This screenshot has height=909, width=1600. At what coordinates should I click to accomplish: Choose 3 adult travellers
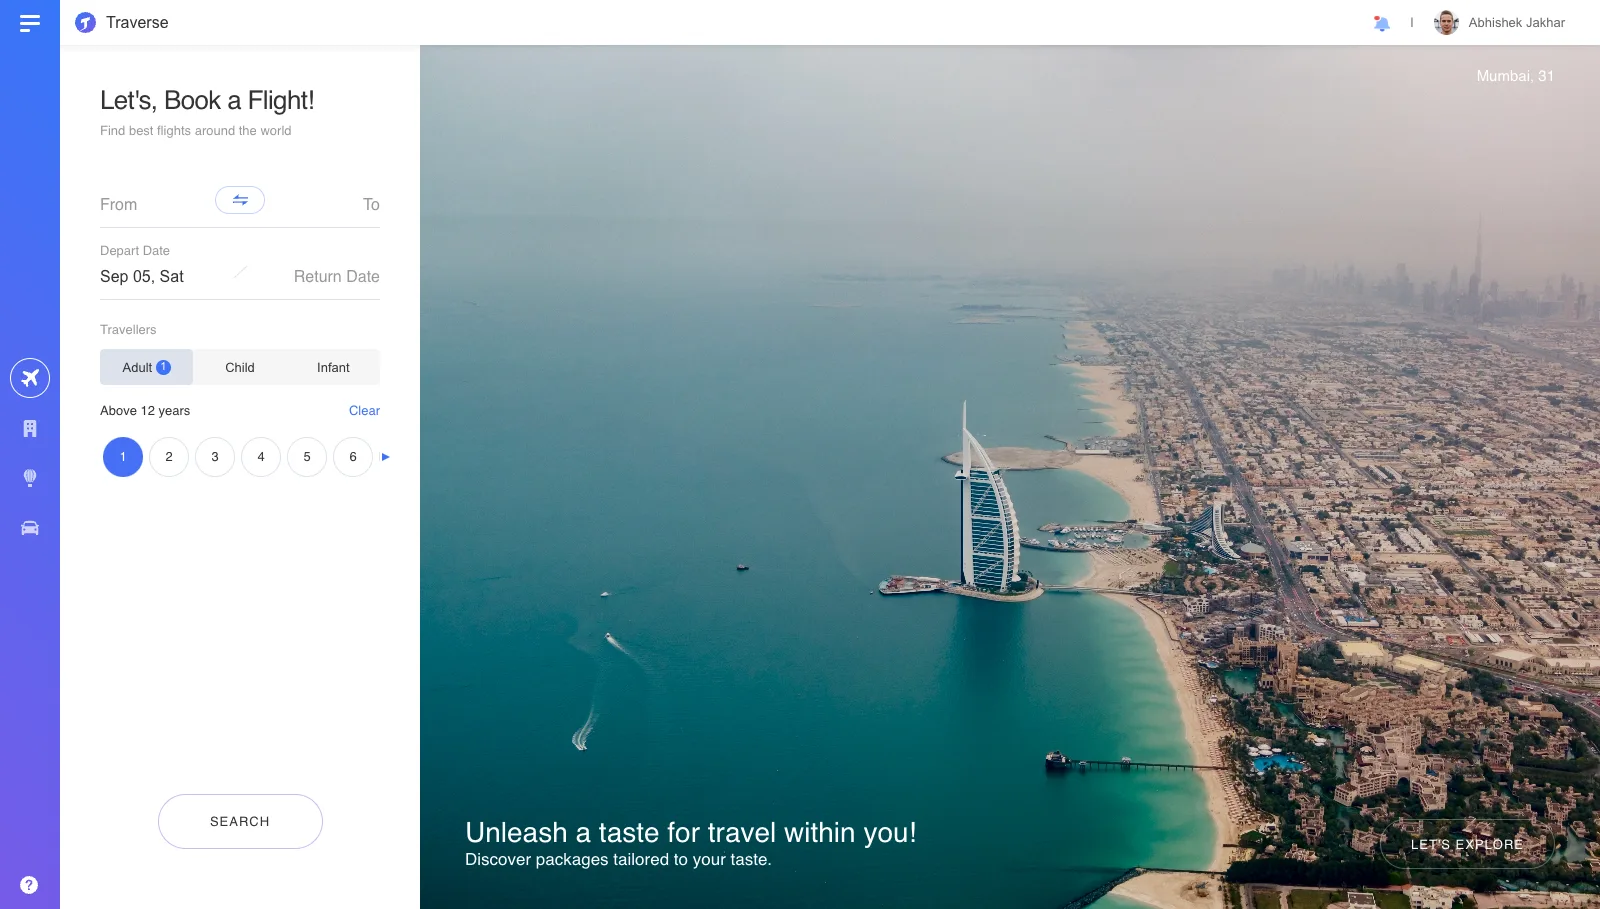click(x=215, y=457)
